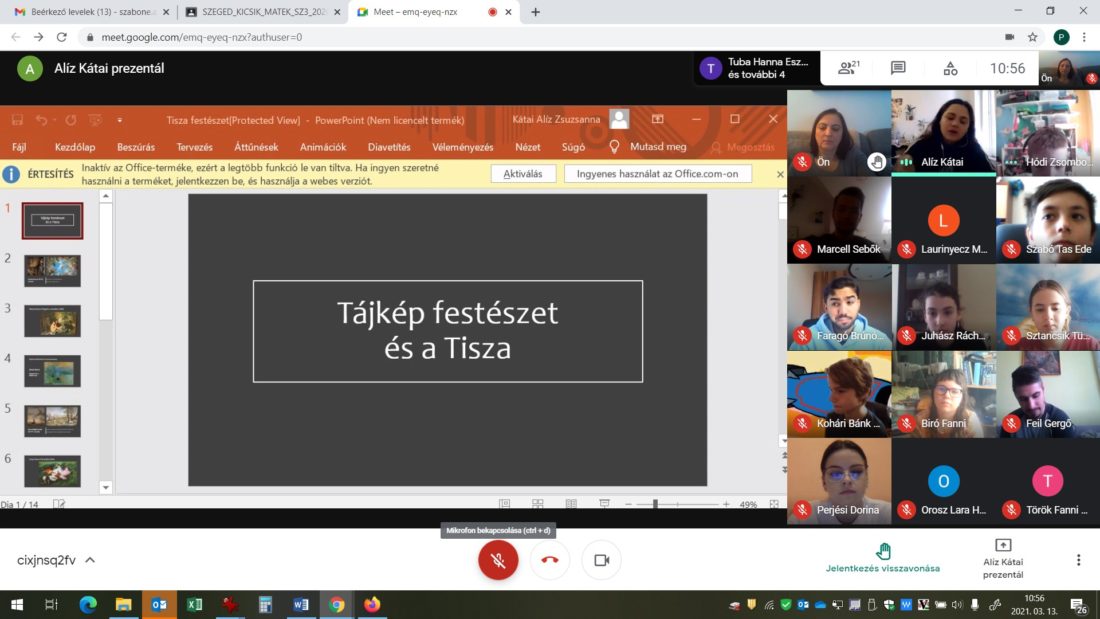Screen dimensions: 1100x619
Task: Start slideshow from status bar icon
Action: [604, 504]
